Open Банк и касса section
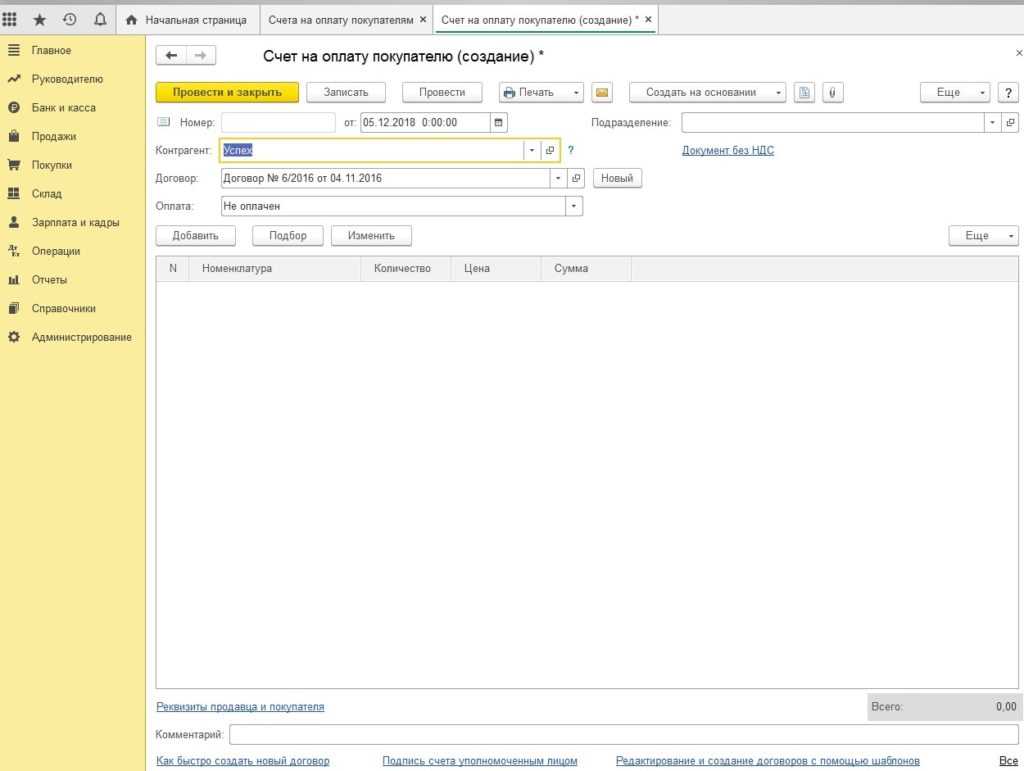Screen dimensions: 1024x771 tap(63, 107)
